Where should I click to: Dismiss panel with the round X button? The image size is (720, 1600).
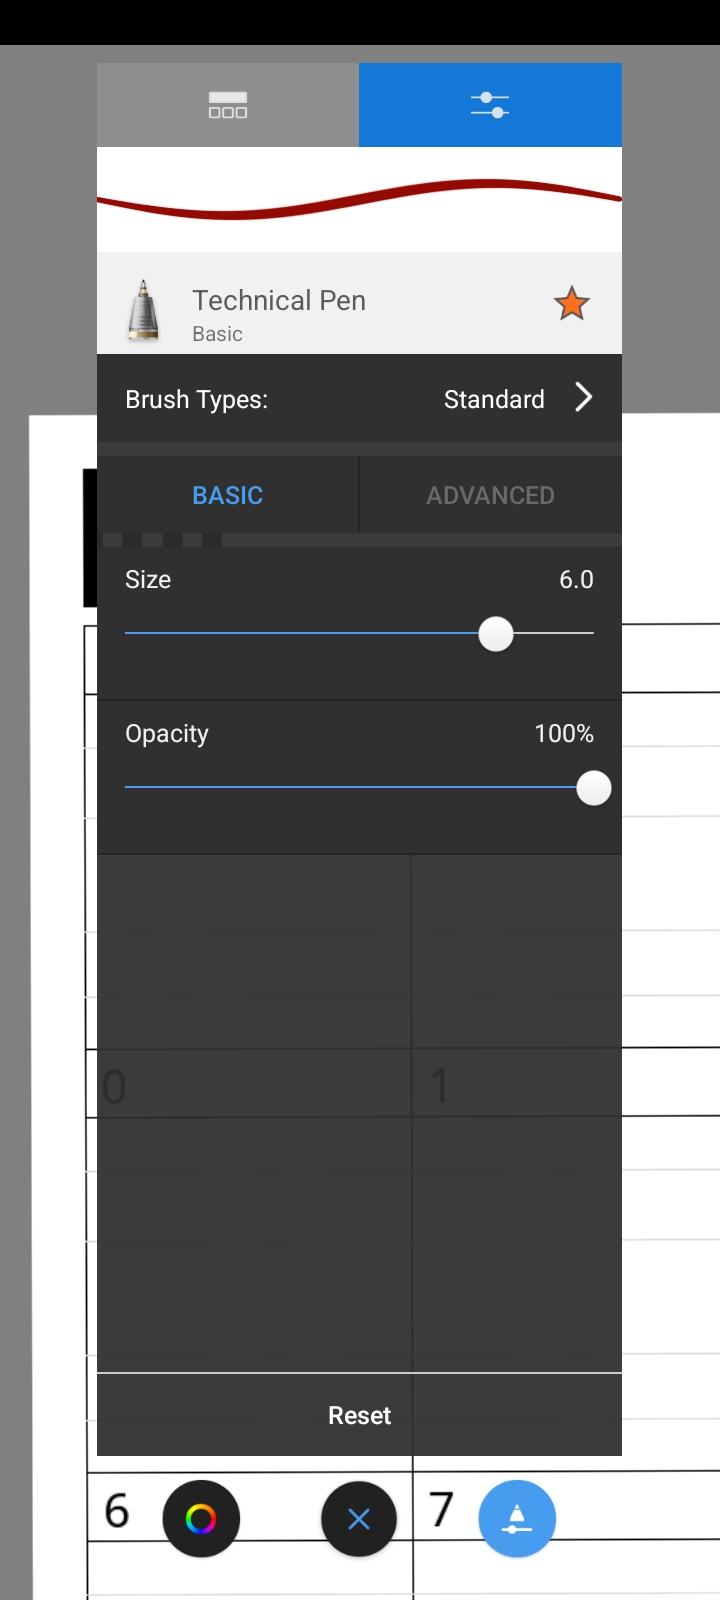tap(359, 1519)
